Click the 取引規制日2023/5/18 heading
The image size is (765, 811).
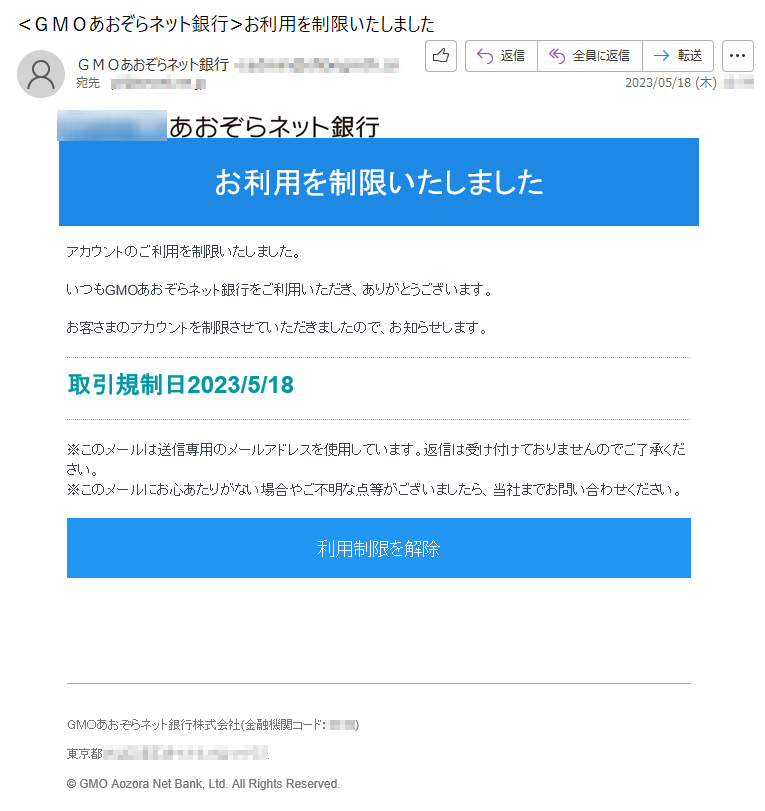tap(181, 385)
